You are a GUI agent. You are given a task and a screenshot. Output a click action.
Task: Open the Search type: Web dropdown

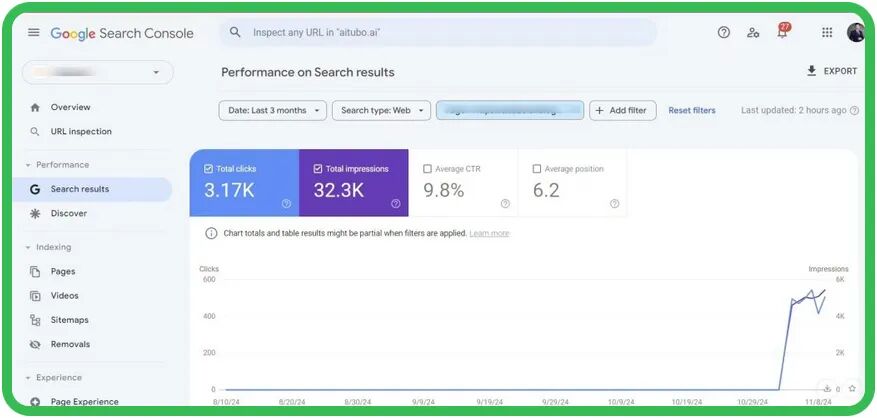pos(381,111)
